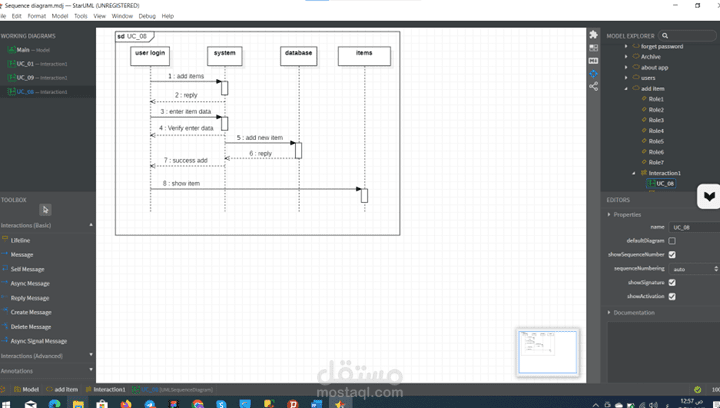Viewport: 720px width, 408px height.
Task: Pick the Delete Message tool
Action: tap(31, 327)
